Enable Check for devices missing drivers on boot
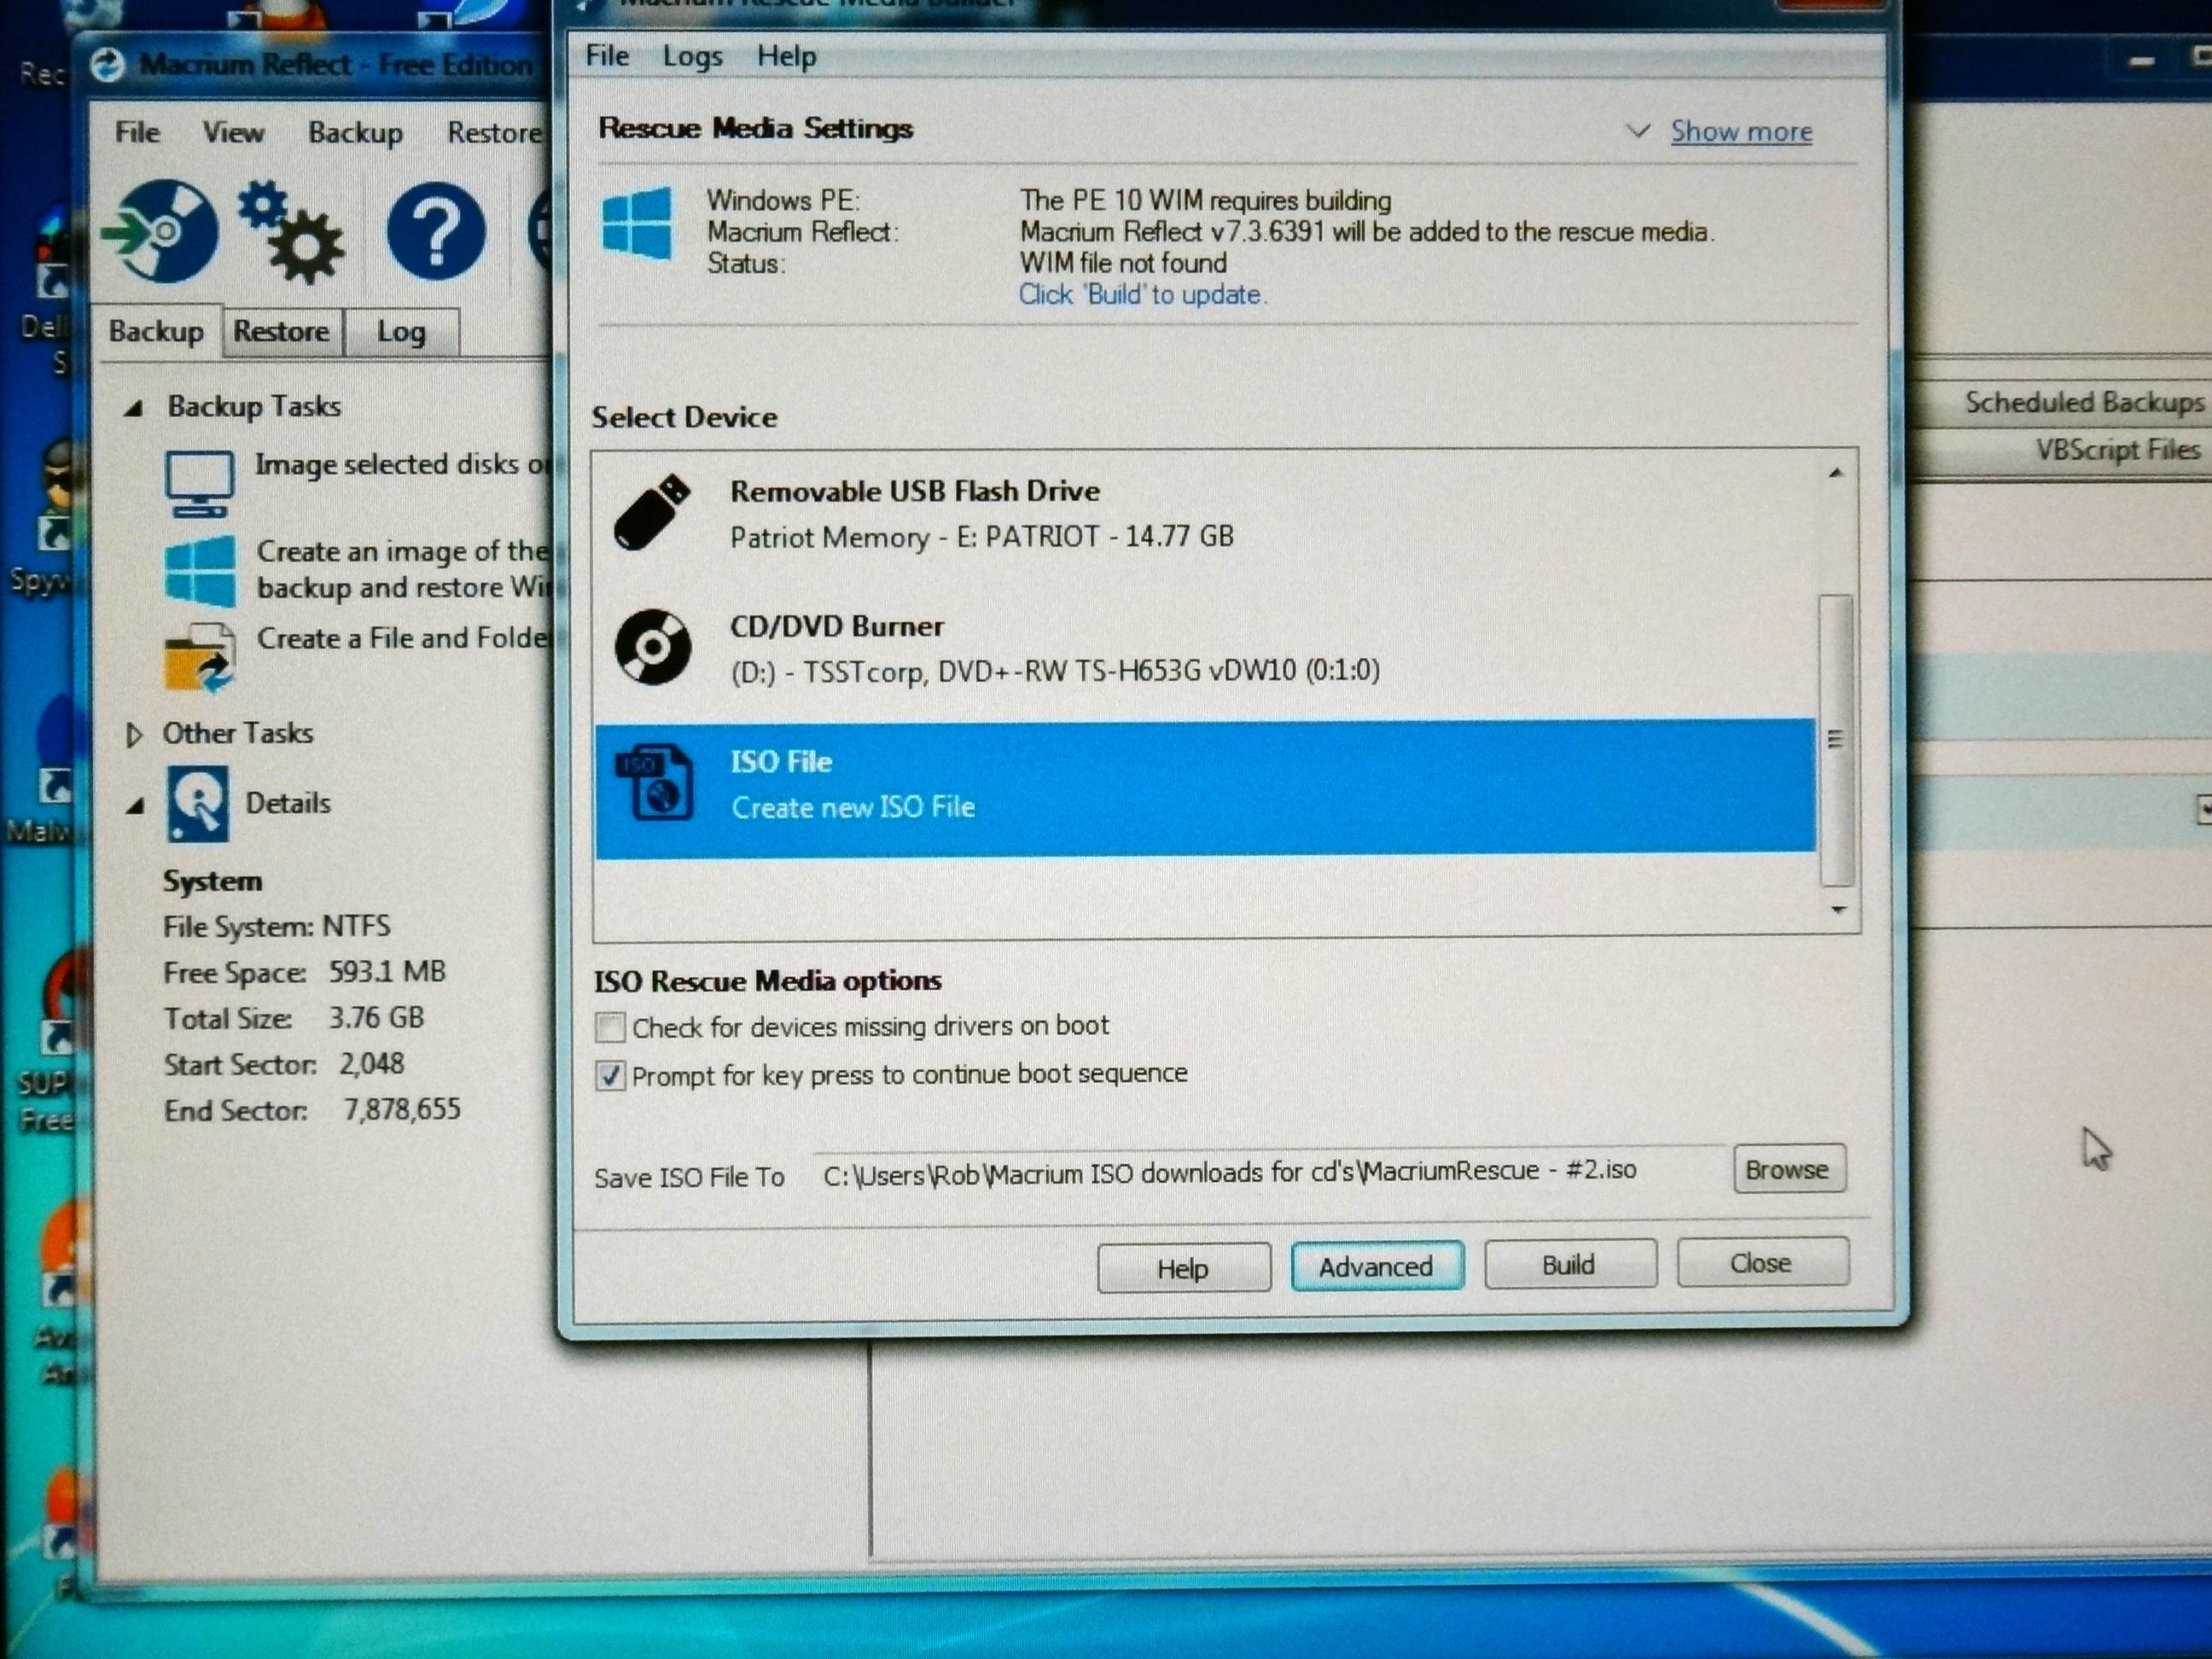2212x1659 pixels. [609, 1027]
